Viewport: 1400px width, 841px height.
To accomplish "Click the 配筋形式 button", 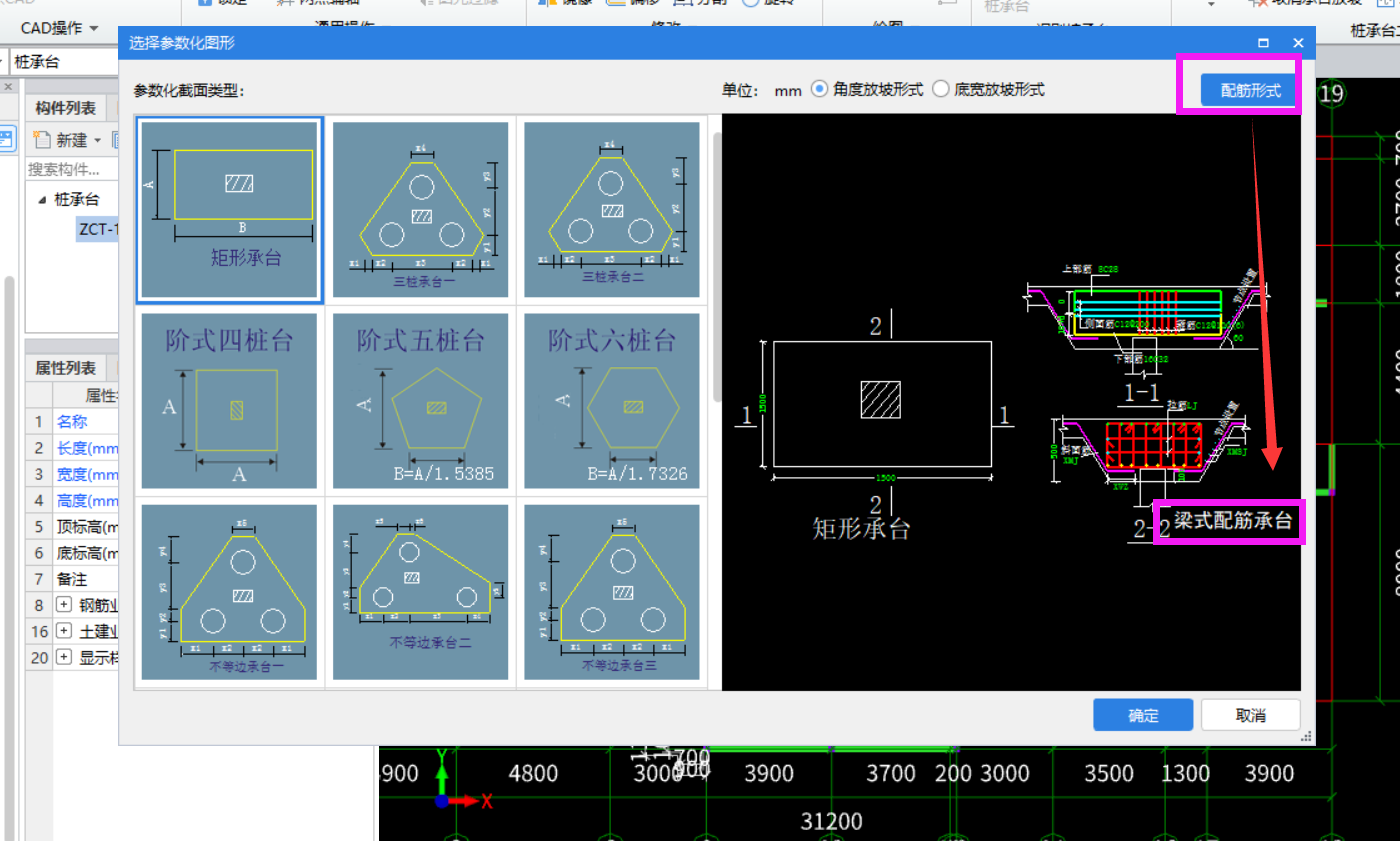I will 1250,91.
